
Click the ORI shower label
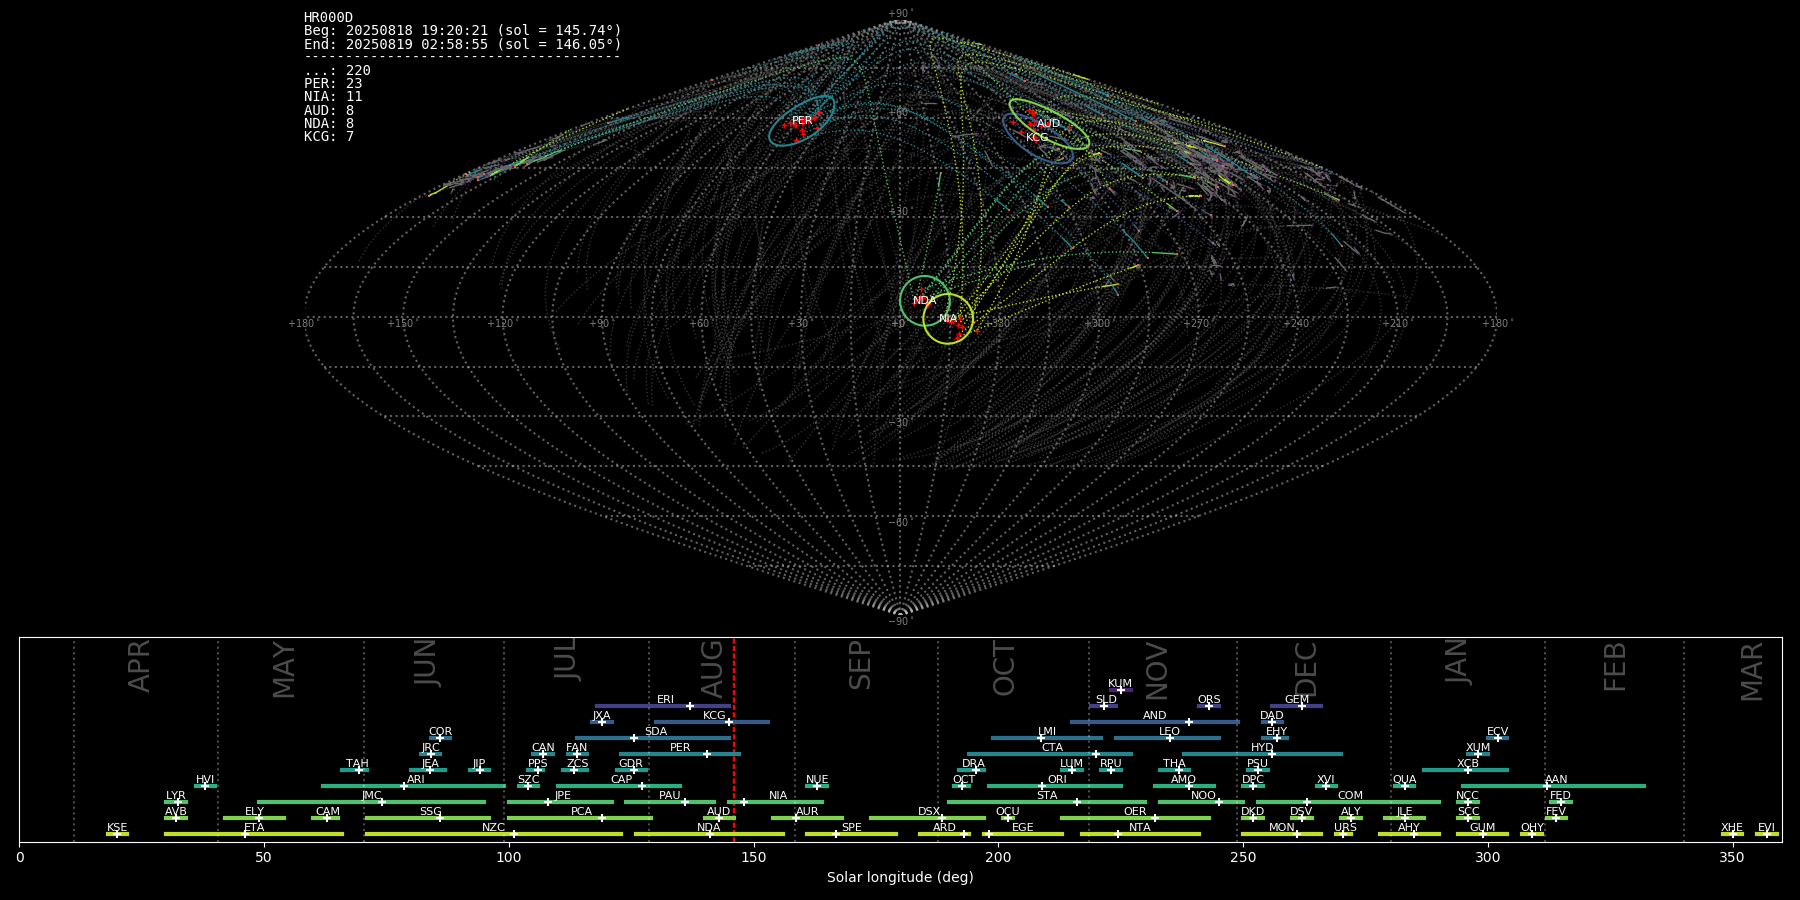(1057, 780)
